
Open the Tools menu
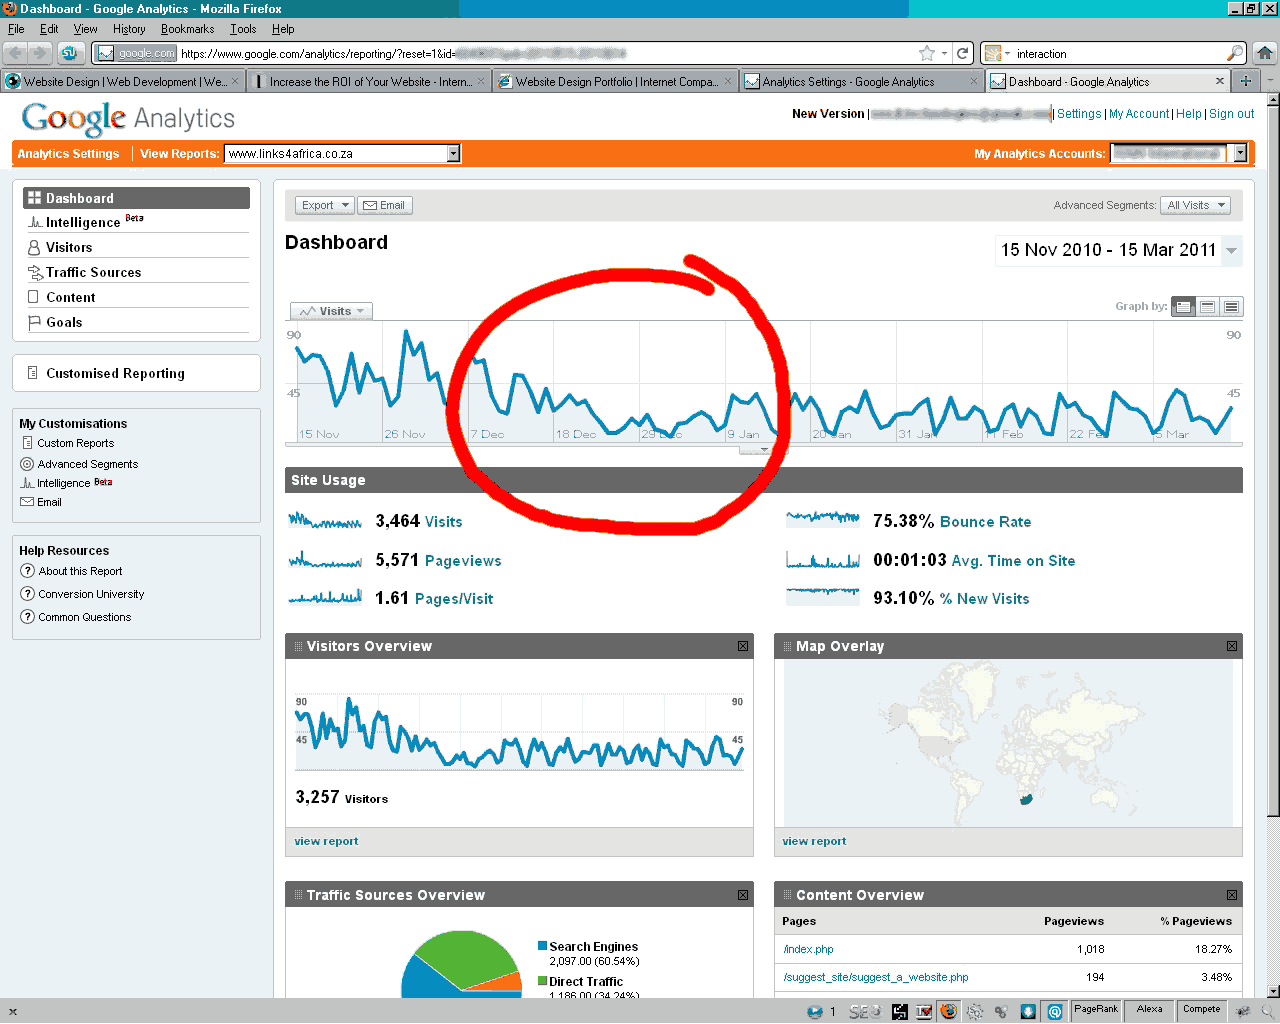243,29
